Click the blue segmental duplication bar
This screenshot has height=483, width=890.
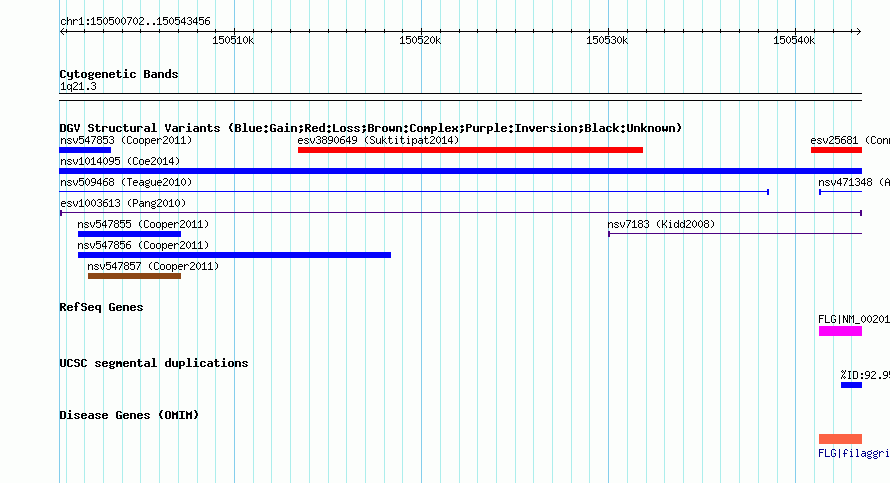tap(851, 385)
